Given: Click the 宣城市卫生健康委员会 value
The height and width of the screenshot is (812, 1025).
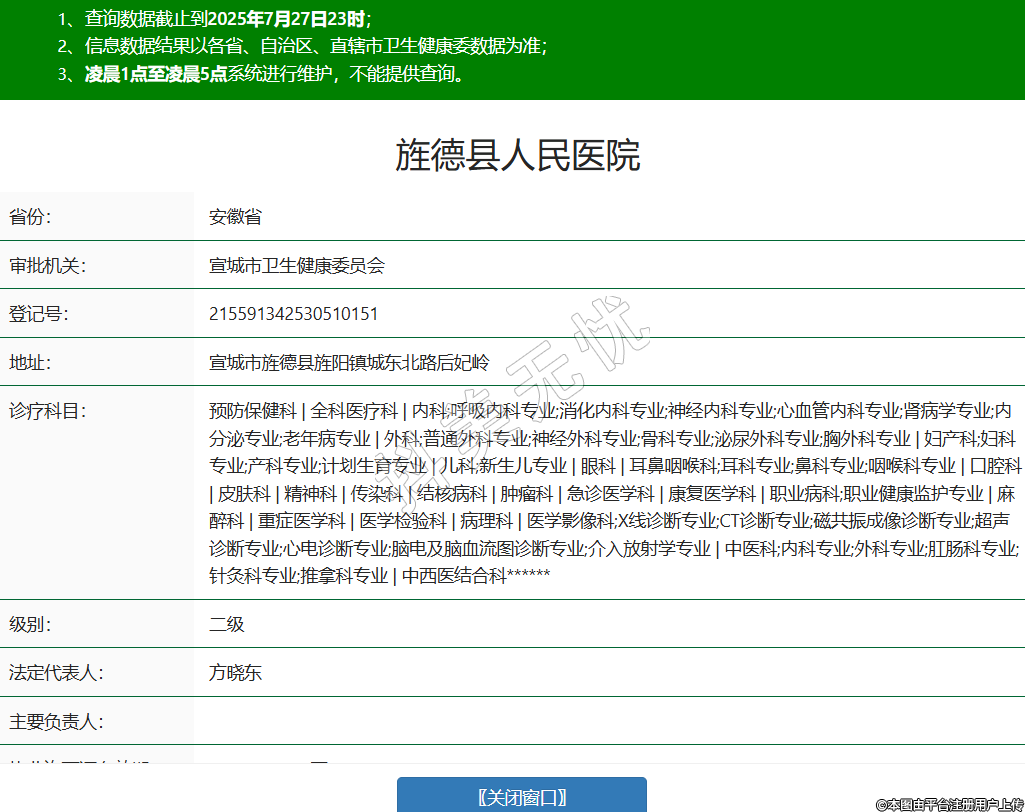Looking at the screenshot, I should (x=296, y=265).
